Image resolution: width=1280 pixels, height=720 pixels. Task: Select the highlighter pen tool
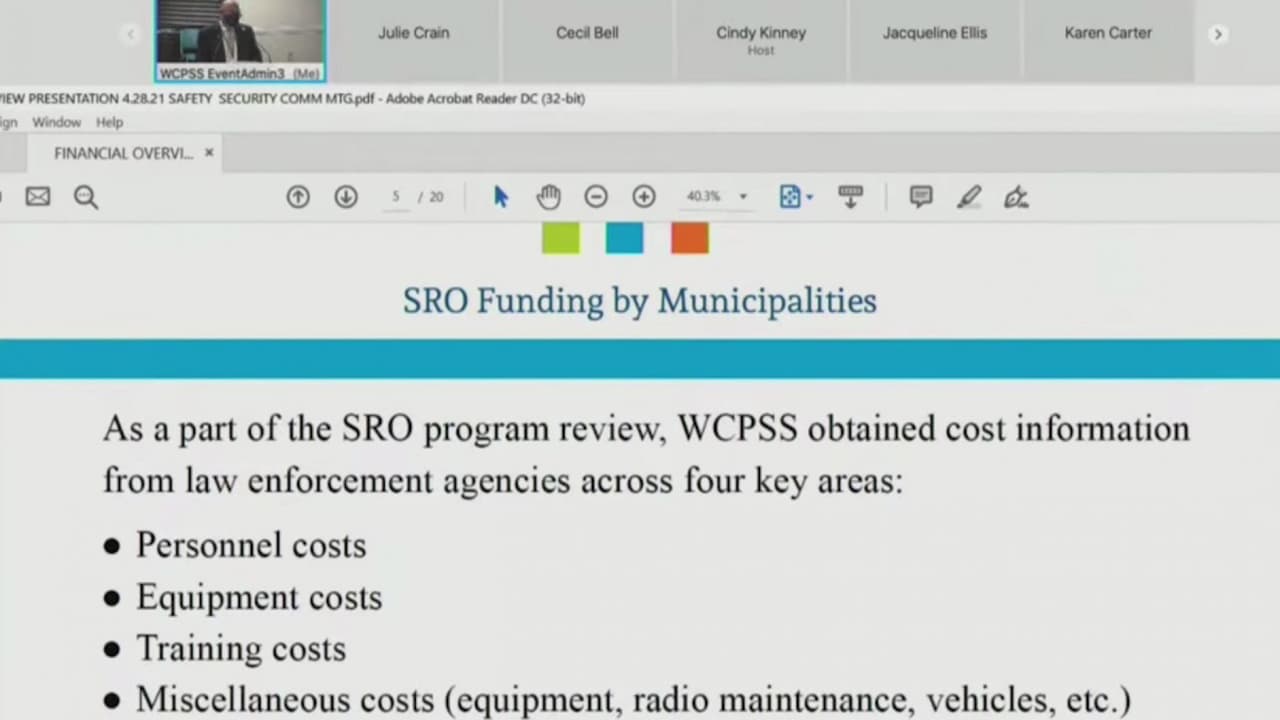point(968,197)
